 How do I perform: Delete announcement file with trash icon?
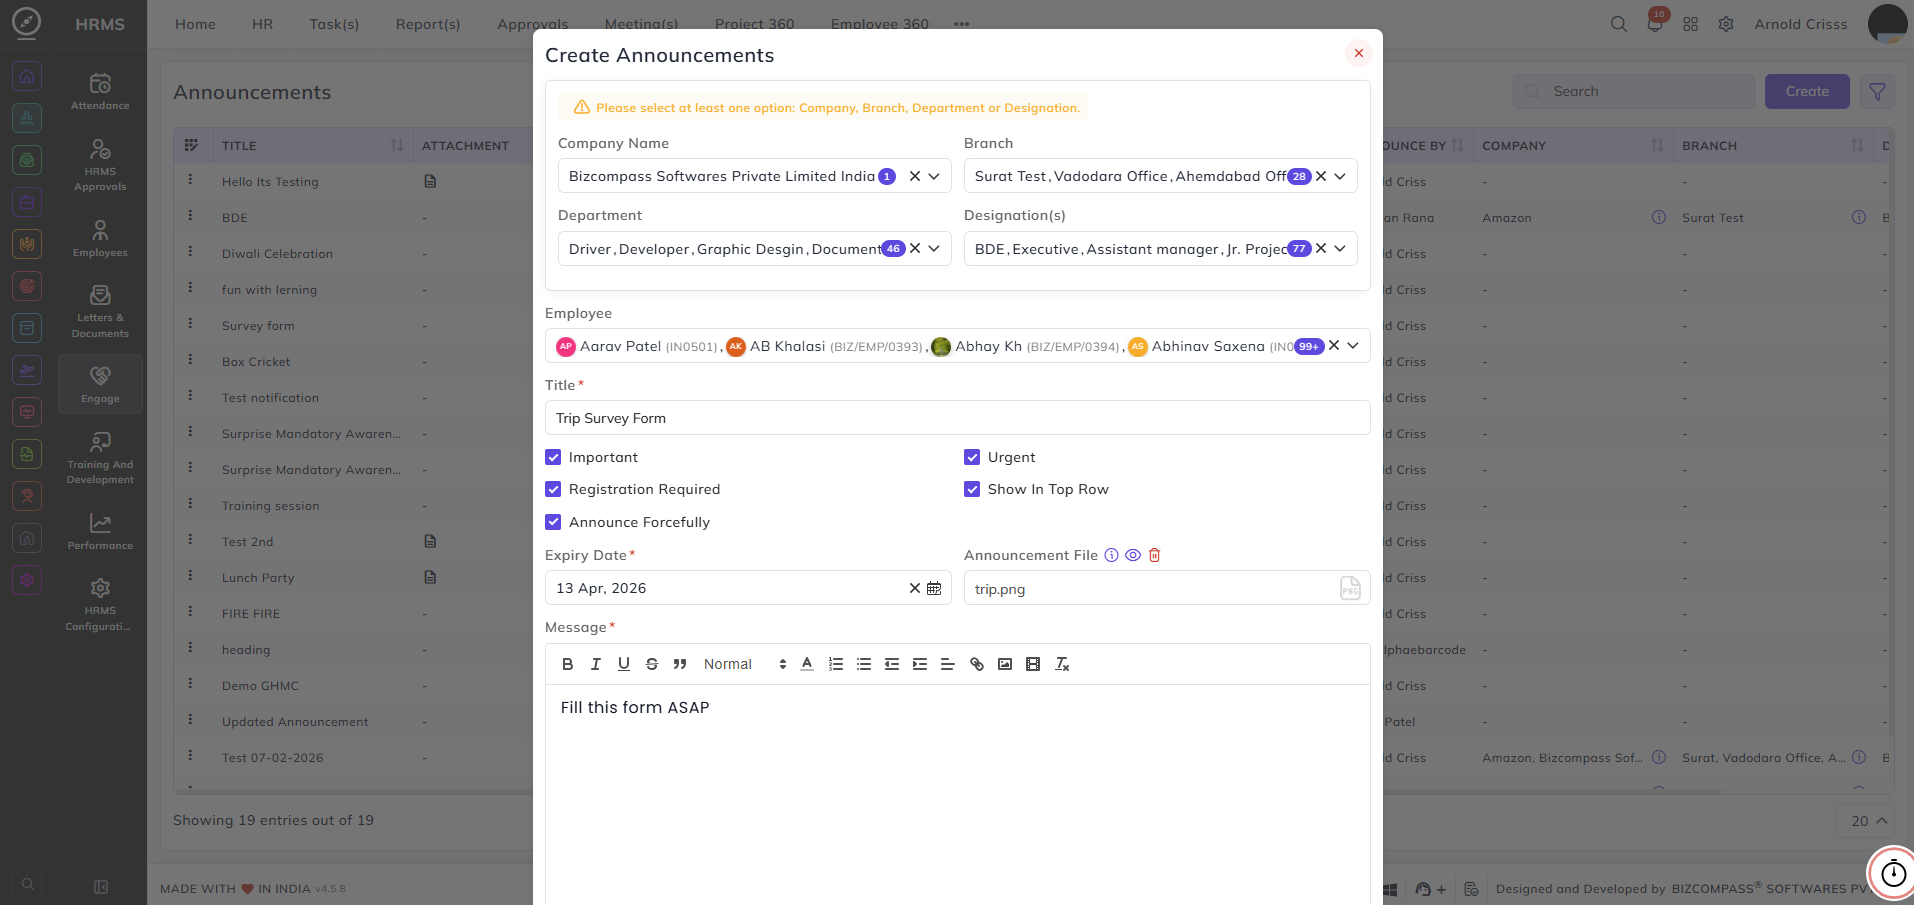click(1154, 555)
